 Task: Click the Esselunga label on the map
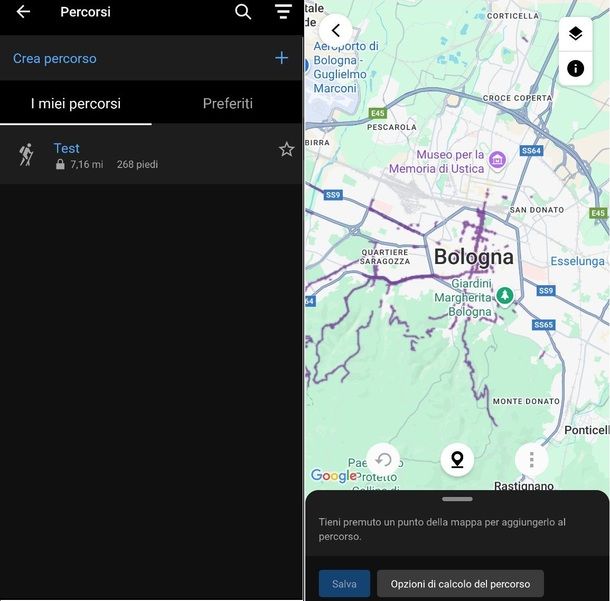point(577,261)
